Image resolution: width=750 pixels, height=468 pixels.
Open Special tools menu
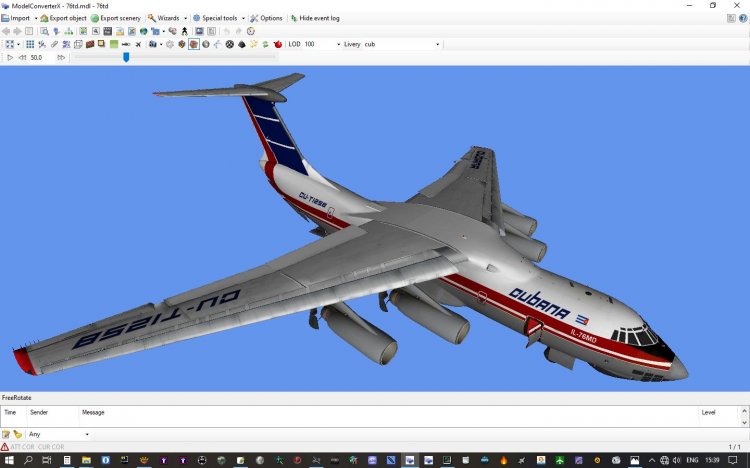tap(215, 18)
